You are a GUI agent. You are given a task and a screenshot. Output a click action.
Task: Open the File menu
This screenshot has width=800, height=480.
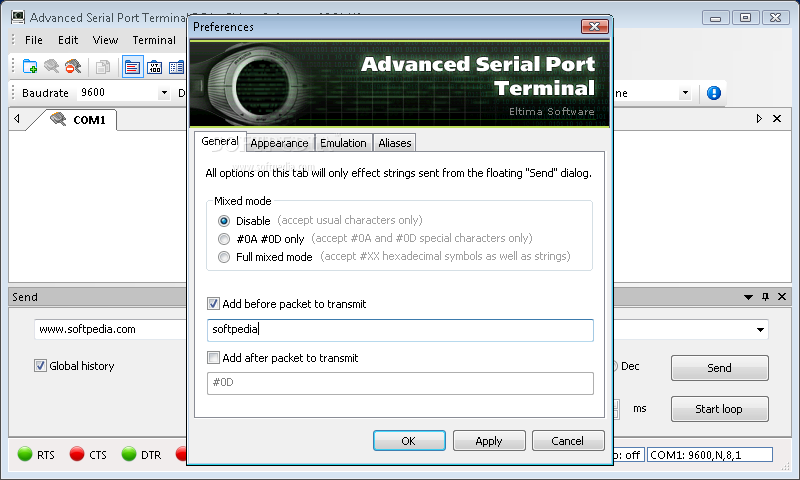pos(34,40)
